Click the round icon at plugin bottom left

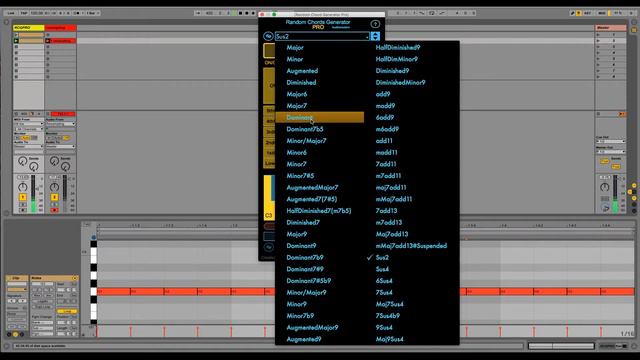coord(269,247)
